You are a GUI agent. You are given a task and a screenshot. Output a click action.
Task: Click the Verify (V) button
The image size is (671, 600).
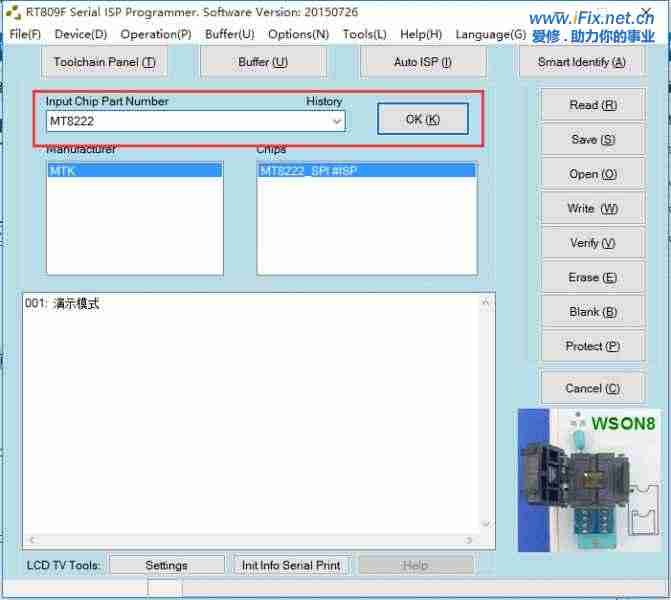592,243
